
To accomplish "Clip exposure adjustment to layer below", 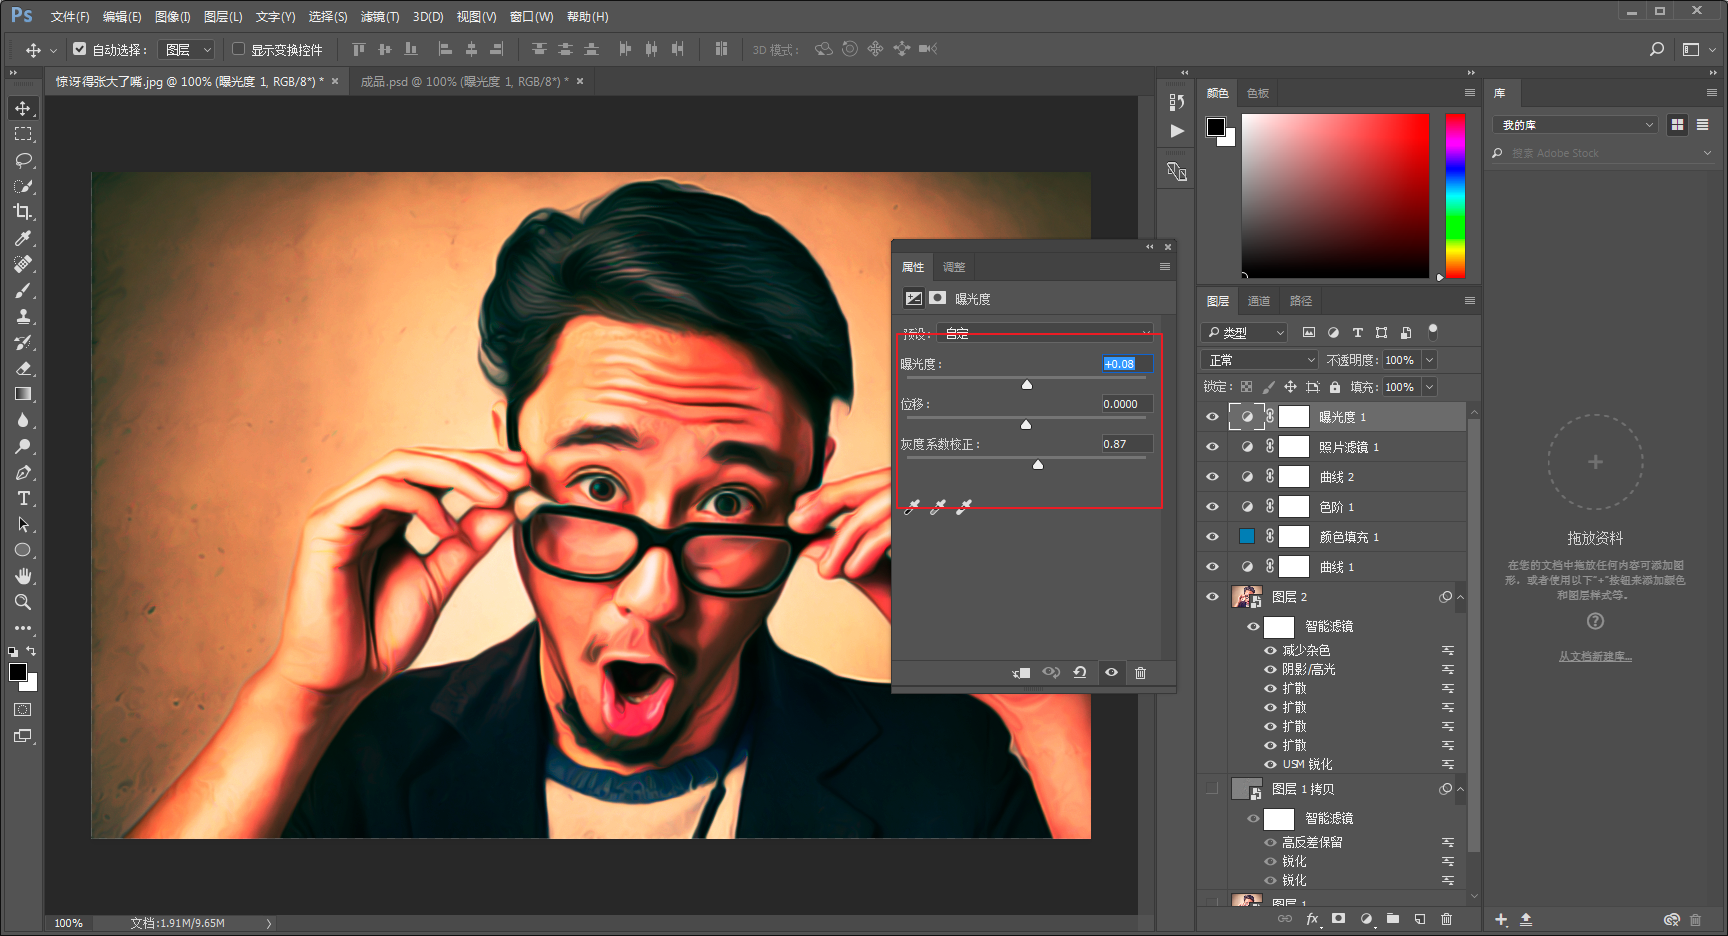I will (1021, 673).
